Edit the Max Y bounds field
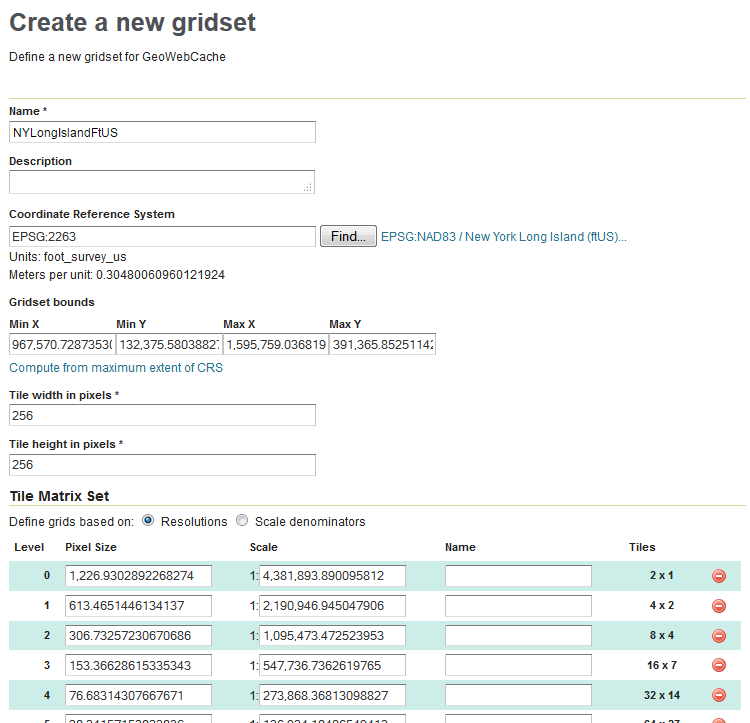750x723 pixels. 382,345
